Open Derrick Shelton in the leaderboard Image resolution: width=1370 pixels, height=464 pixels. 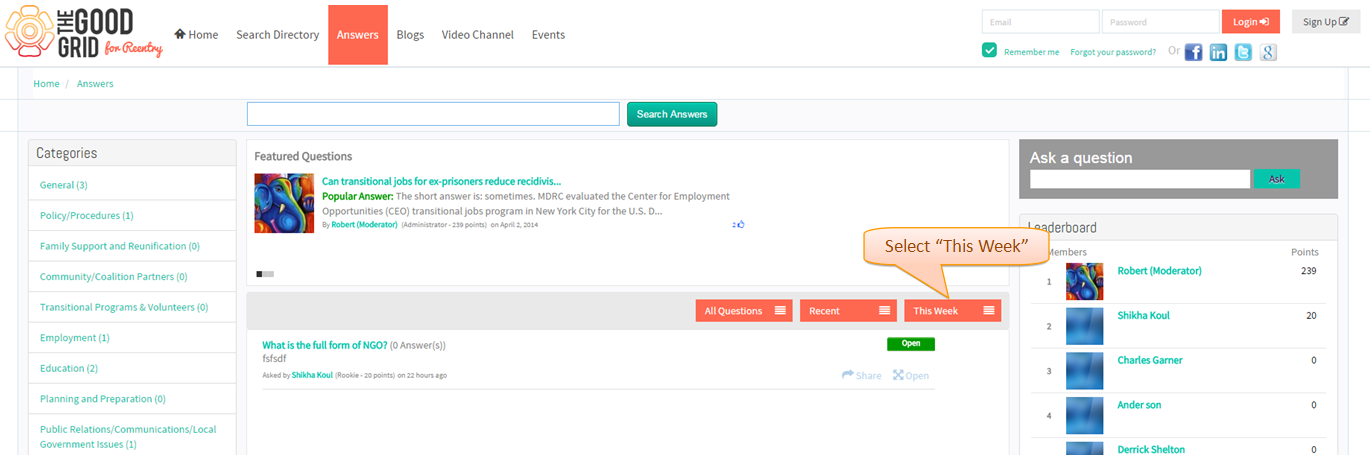click(x=1151, y=450)
